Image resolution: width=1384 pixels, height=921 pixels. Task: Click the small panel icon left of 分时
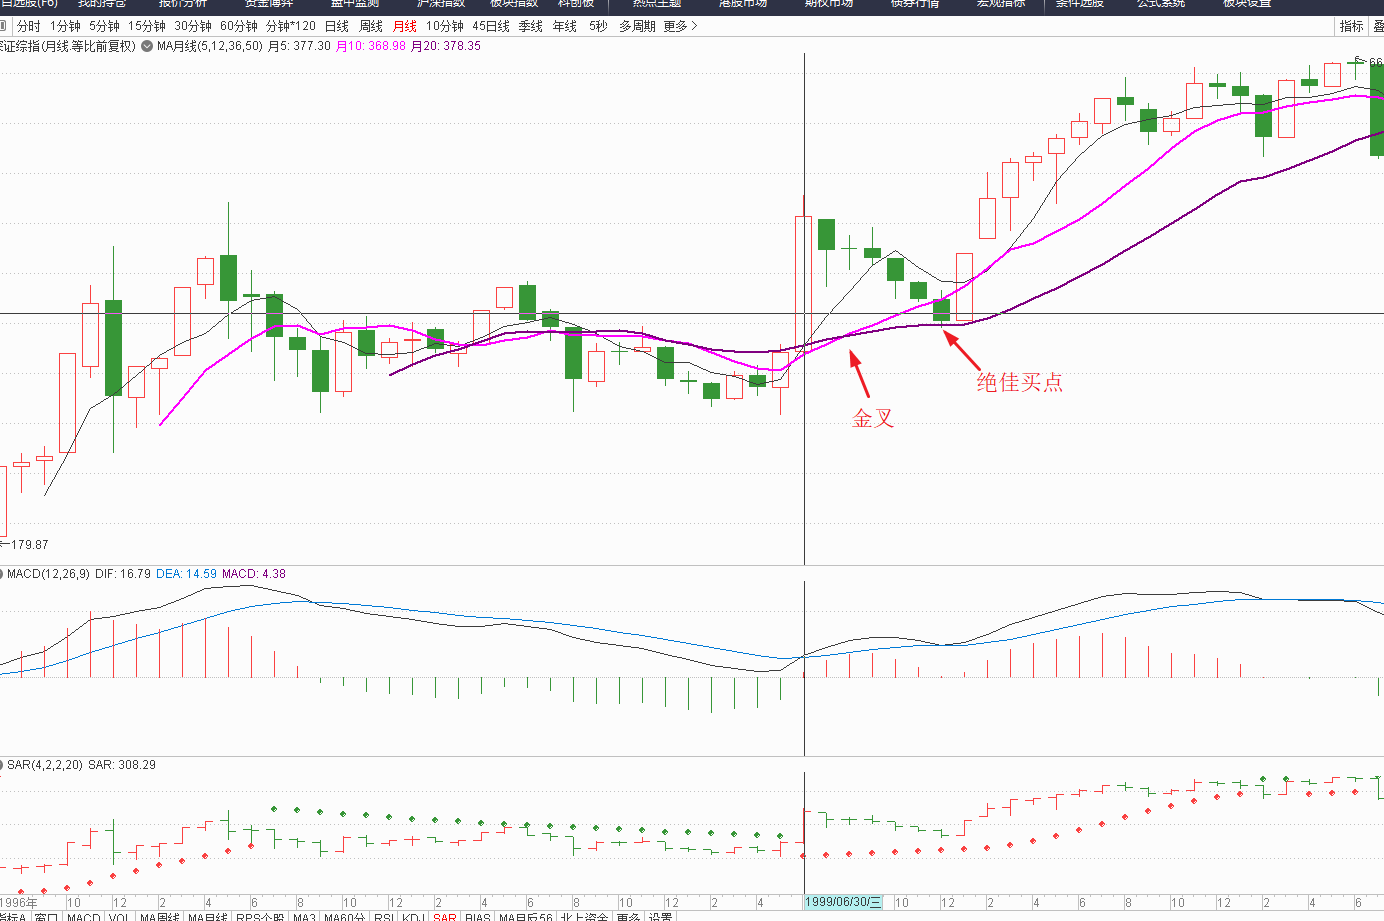[3, 26]
